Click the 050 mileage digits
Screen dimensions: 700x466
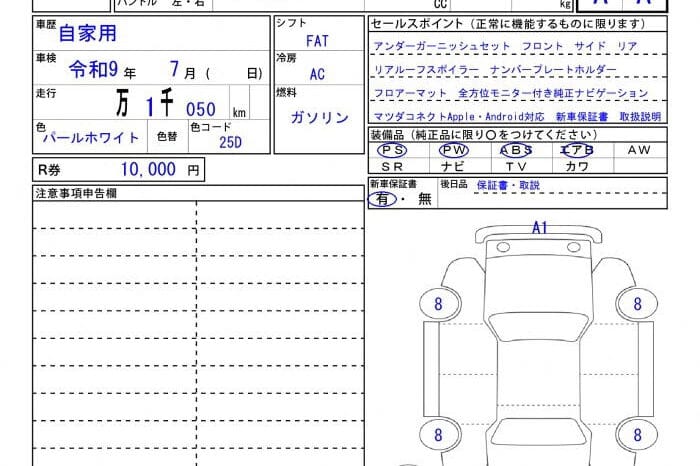[200, 109]
